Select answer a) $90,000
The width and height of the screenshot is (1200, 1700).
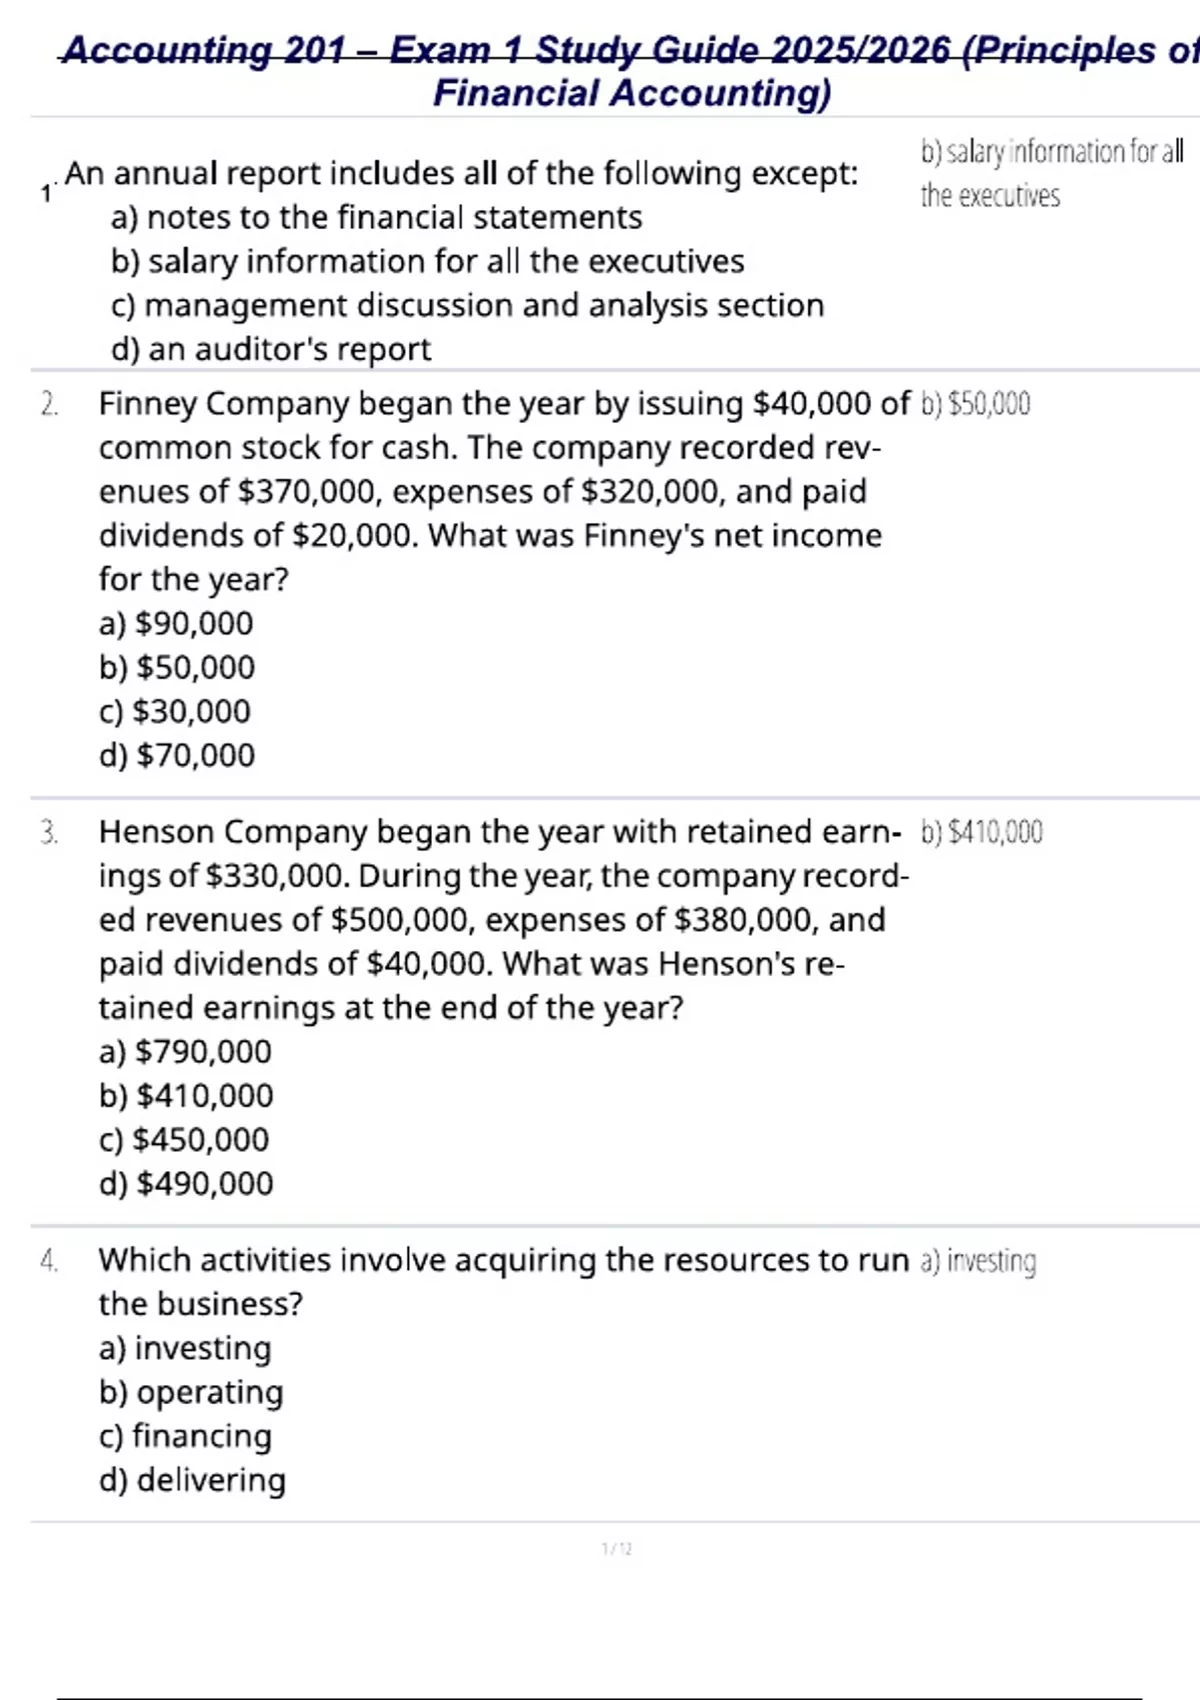coord(176,623)
